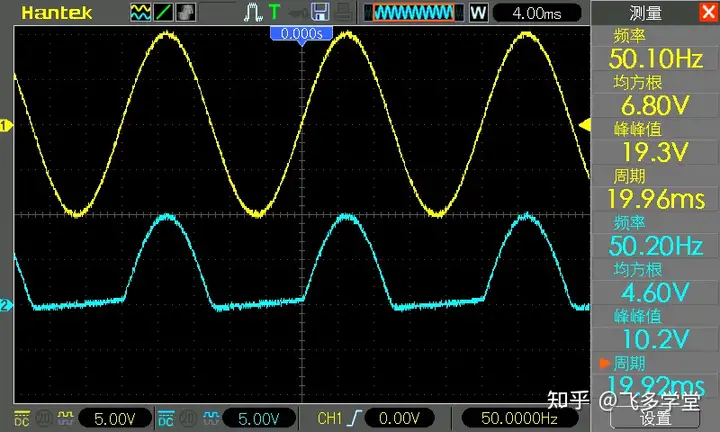720x432 pixels.
Task: Open CH2 5.00V volts per division
Action: pos(259,419)
